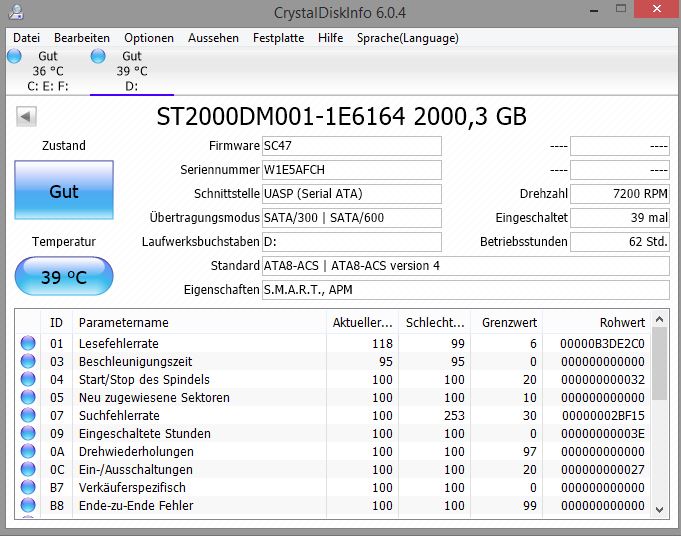
Task: Close the CrystalDiskInfo window
Action: tap(657, 9)
